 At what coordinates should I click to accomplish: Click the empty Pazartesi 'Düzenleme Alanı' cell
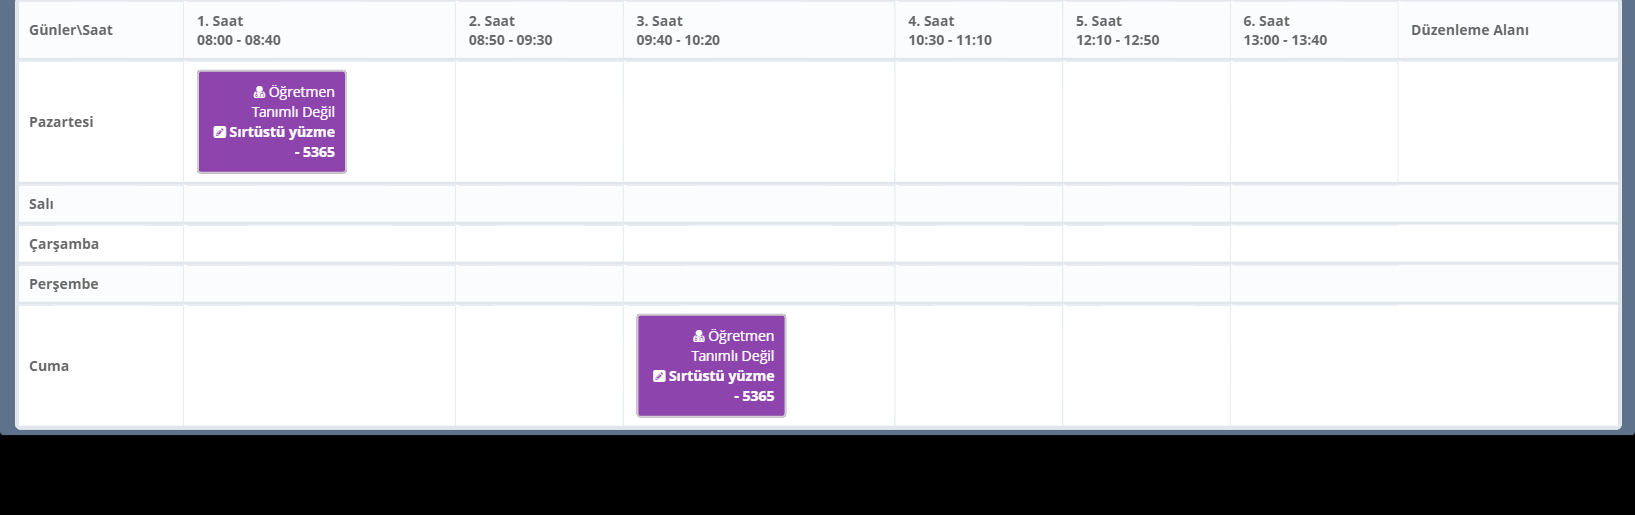[x=1507, y=122]
